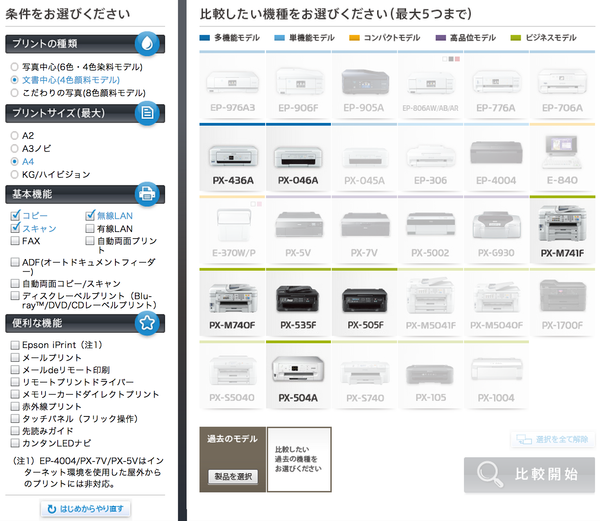Check 先読みガイド option
The width and height of the screenshot is (600, 521).
pos(15,431)
